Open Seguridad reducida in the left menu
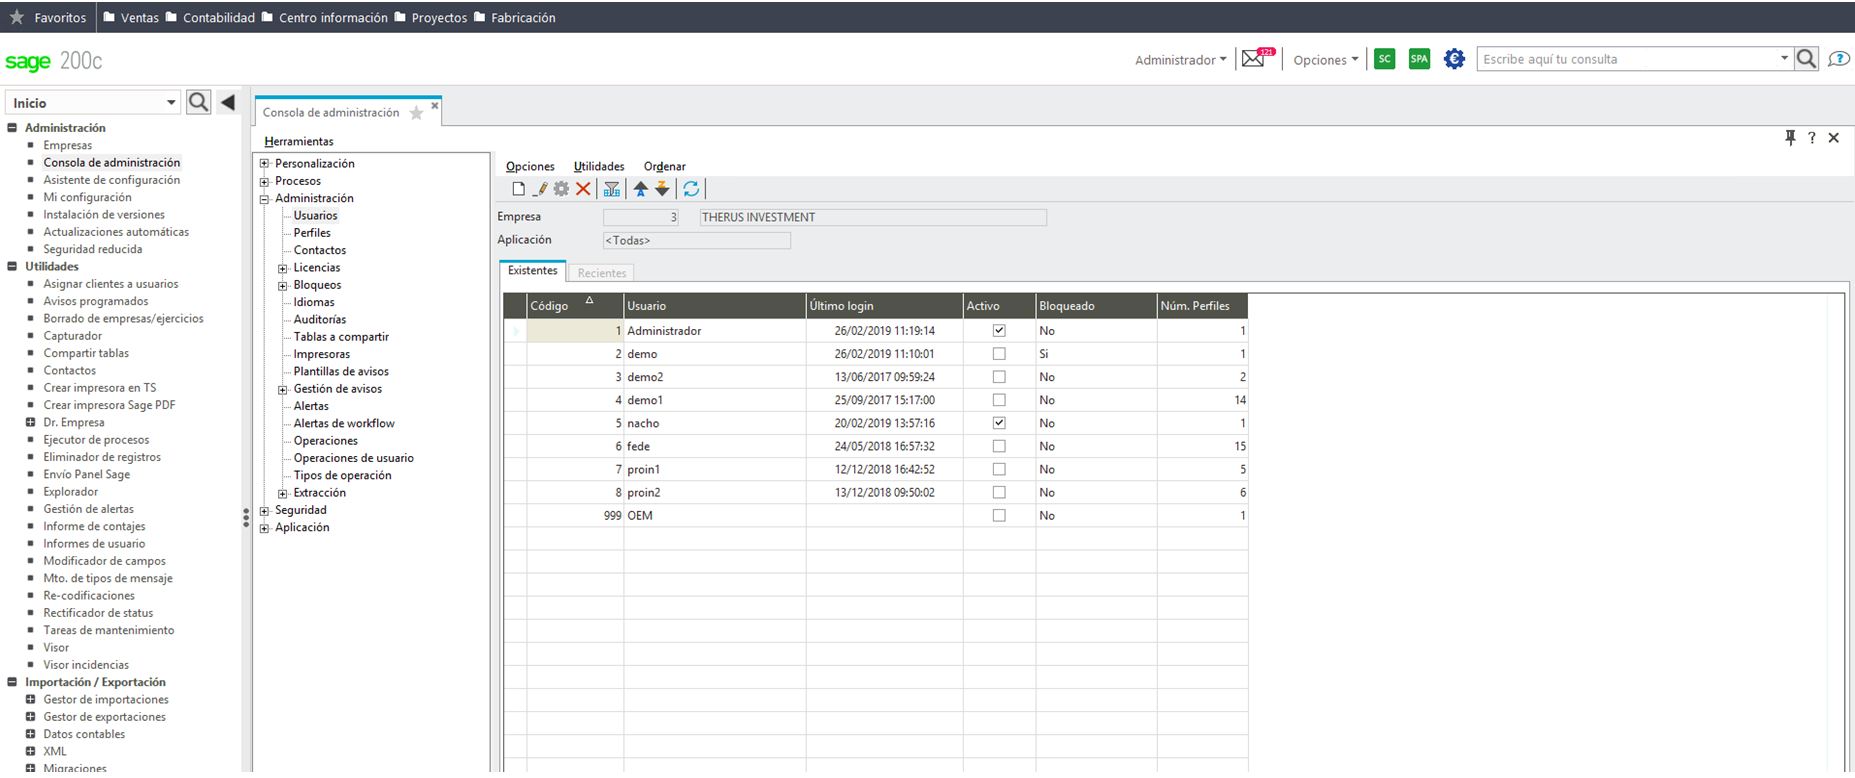 pos(93,249)
